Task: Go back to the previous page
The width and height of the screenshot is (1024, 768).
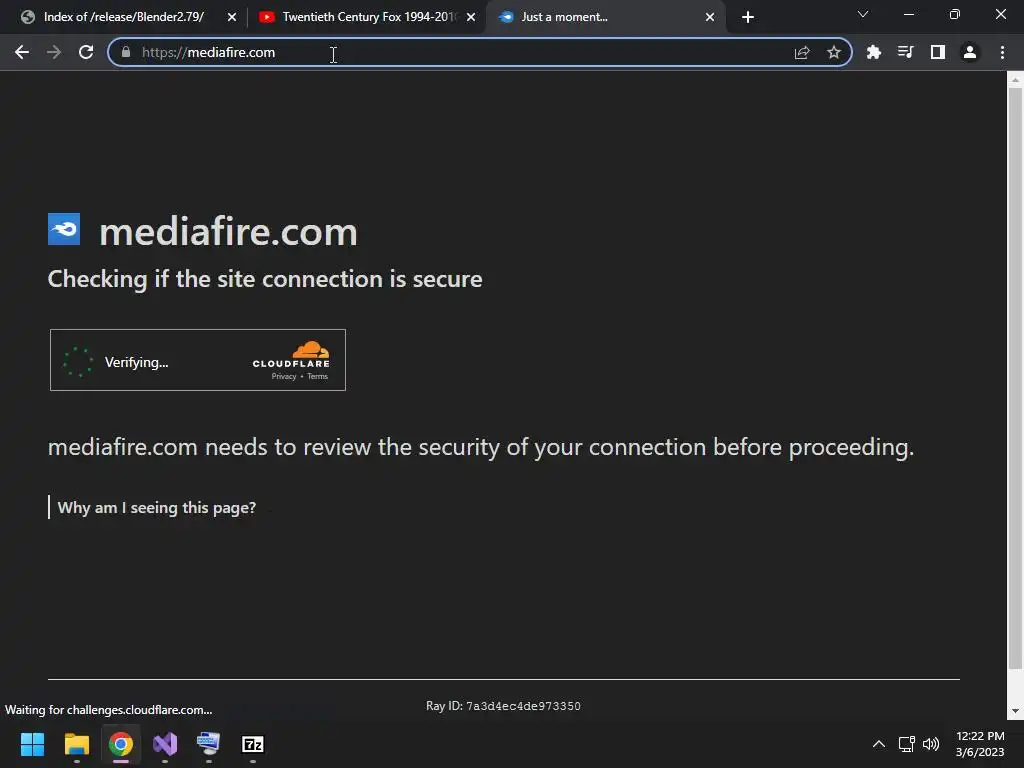Action: click(22, 52)
